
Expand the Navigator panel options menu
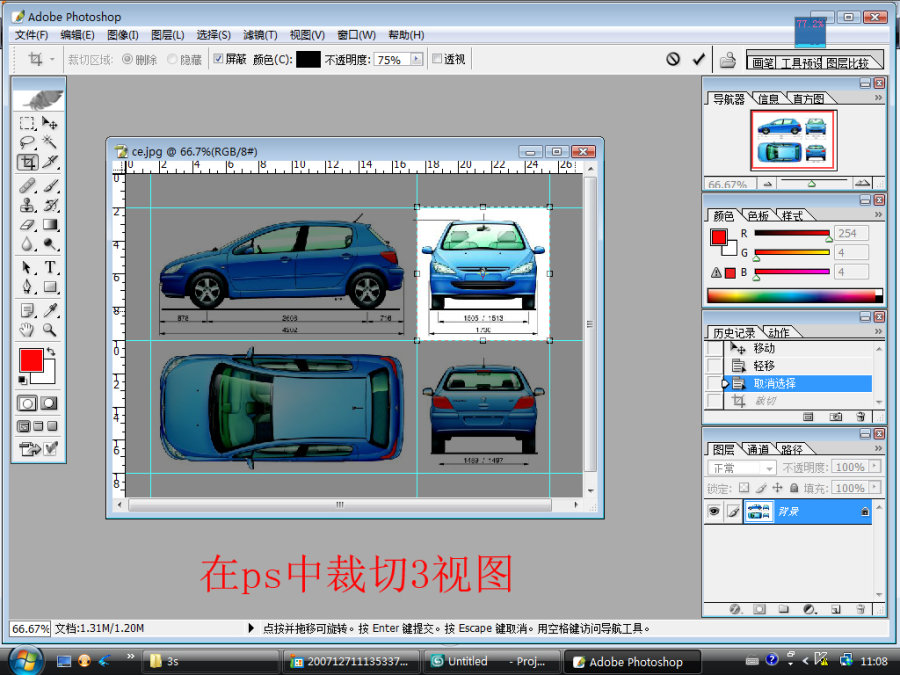pos(878,98)
